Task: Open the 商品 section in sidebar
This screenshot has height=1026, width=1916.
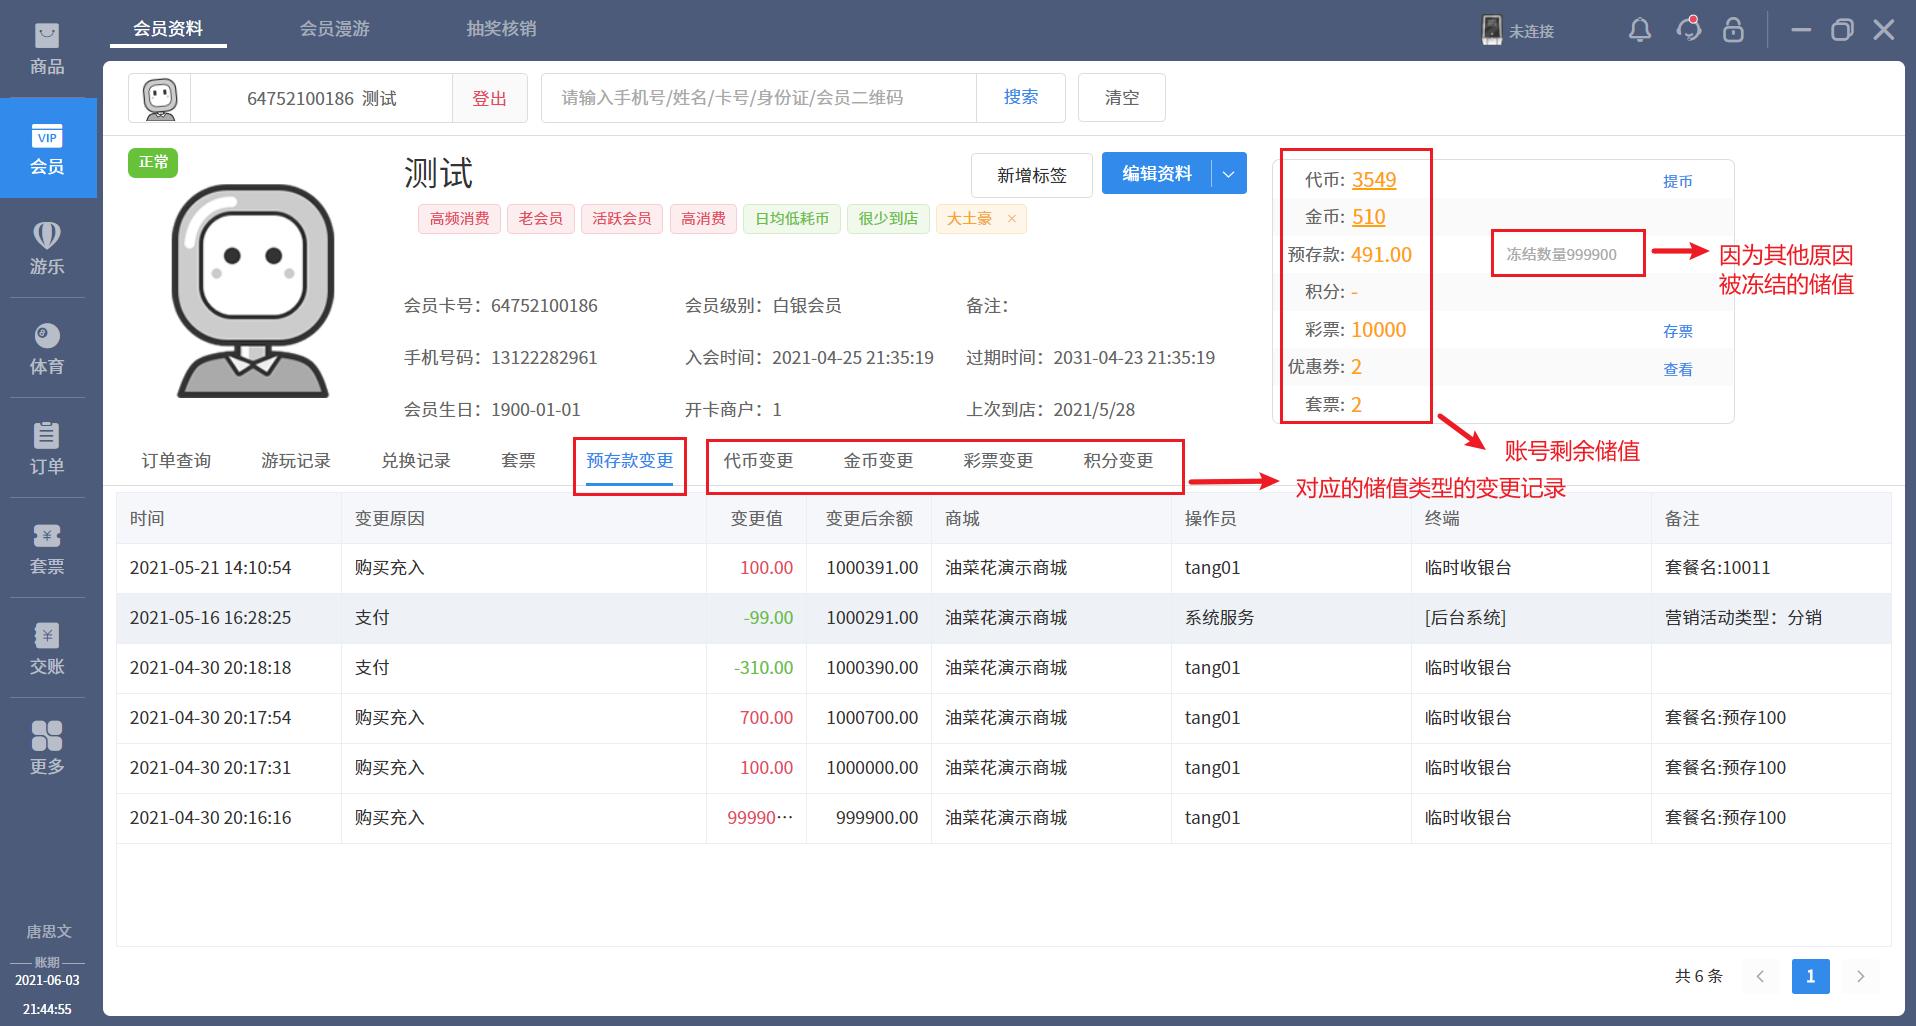Action: tap(47, 49)
